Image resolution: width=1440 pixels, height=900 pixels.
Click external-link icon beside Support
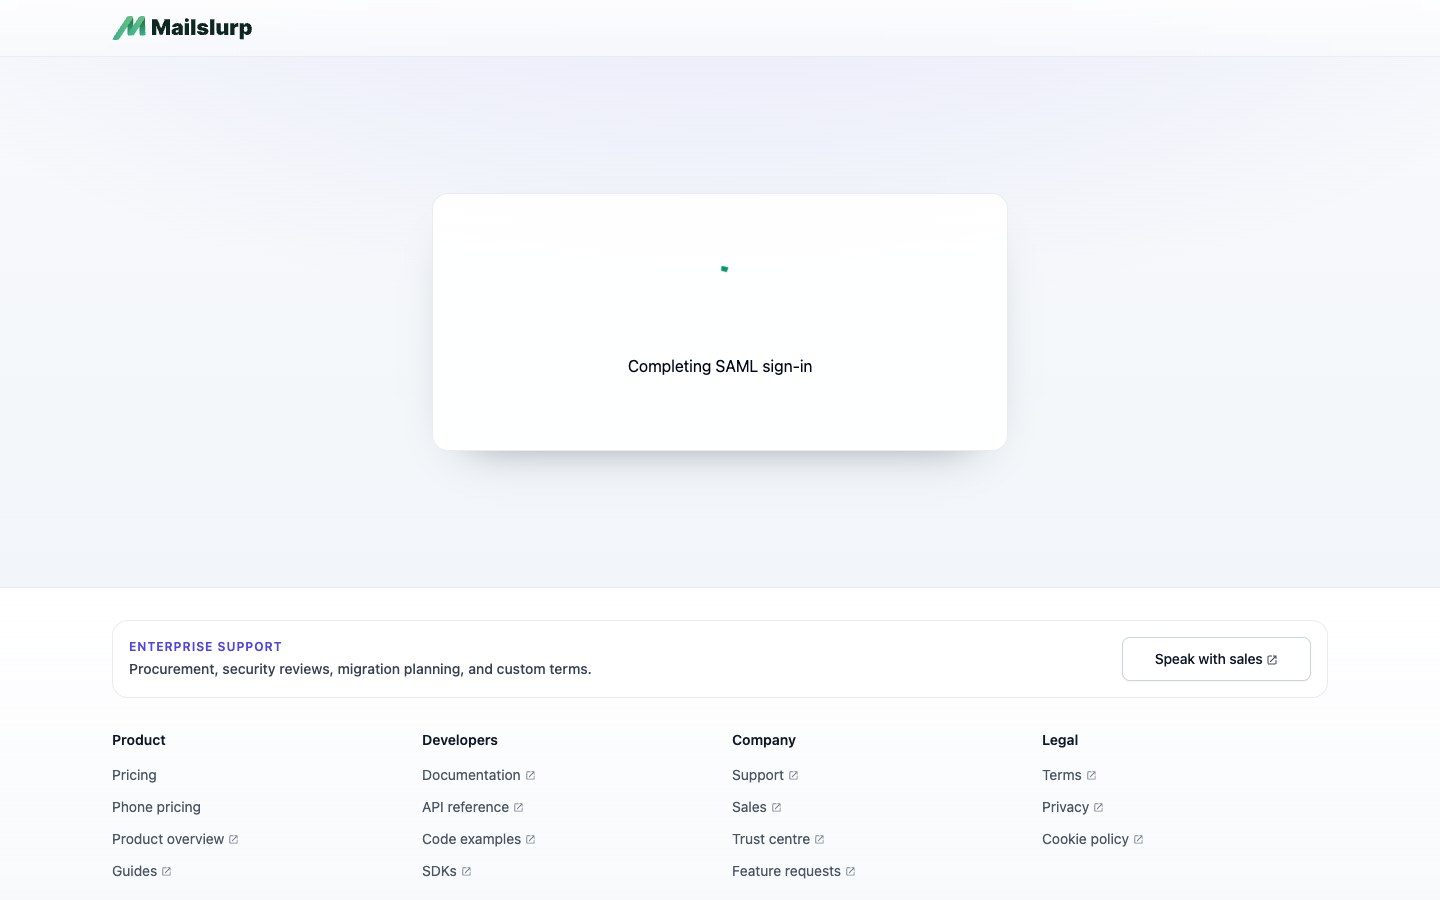click(x=793, y=776)
